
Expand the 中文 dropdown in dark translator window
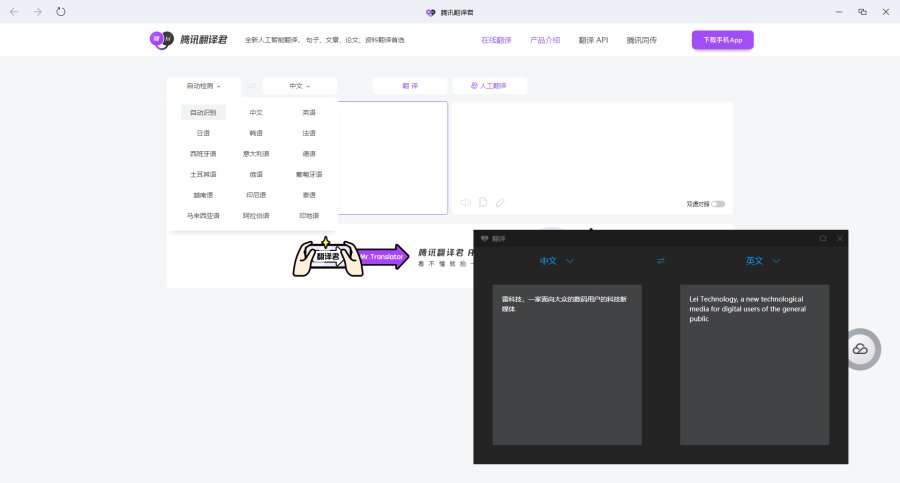[x=557, y=261]
